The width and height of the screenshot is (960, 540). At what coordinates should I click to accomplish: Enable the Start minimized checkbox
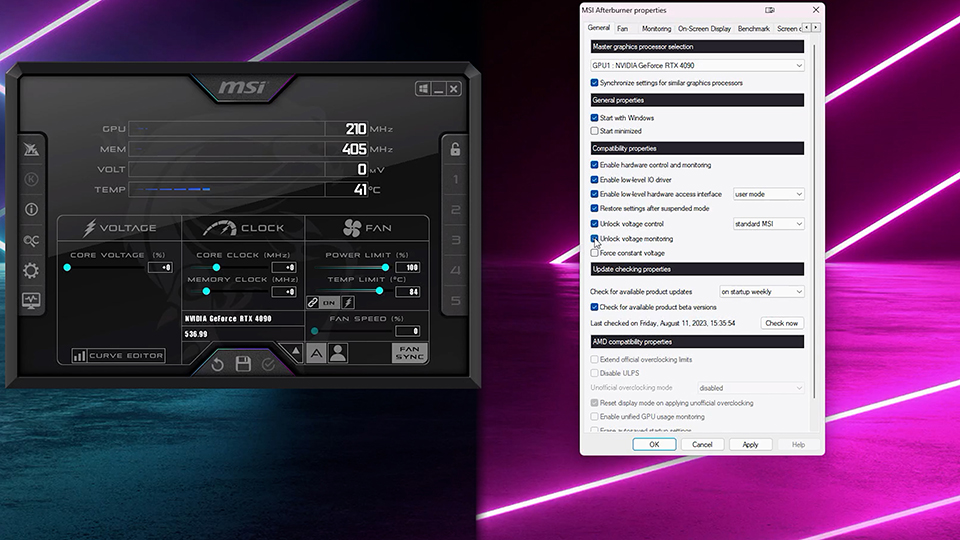pyautogui.click(x=595, y=131)
